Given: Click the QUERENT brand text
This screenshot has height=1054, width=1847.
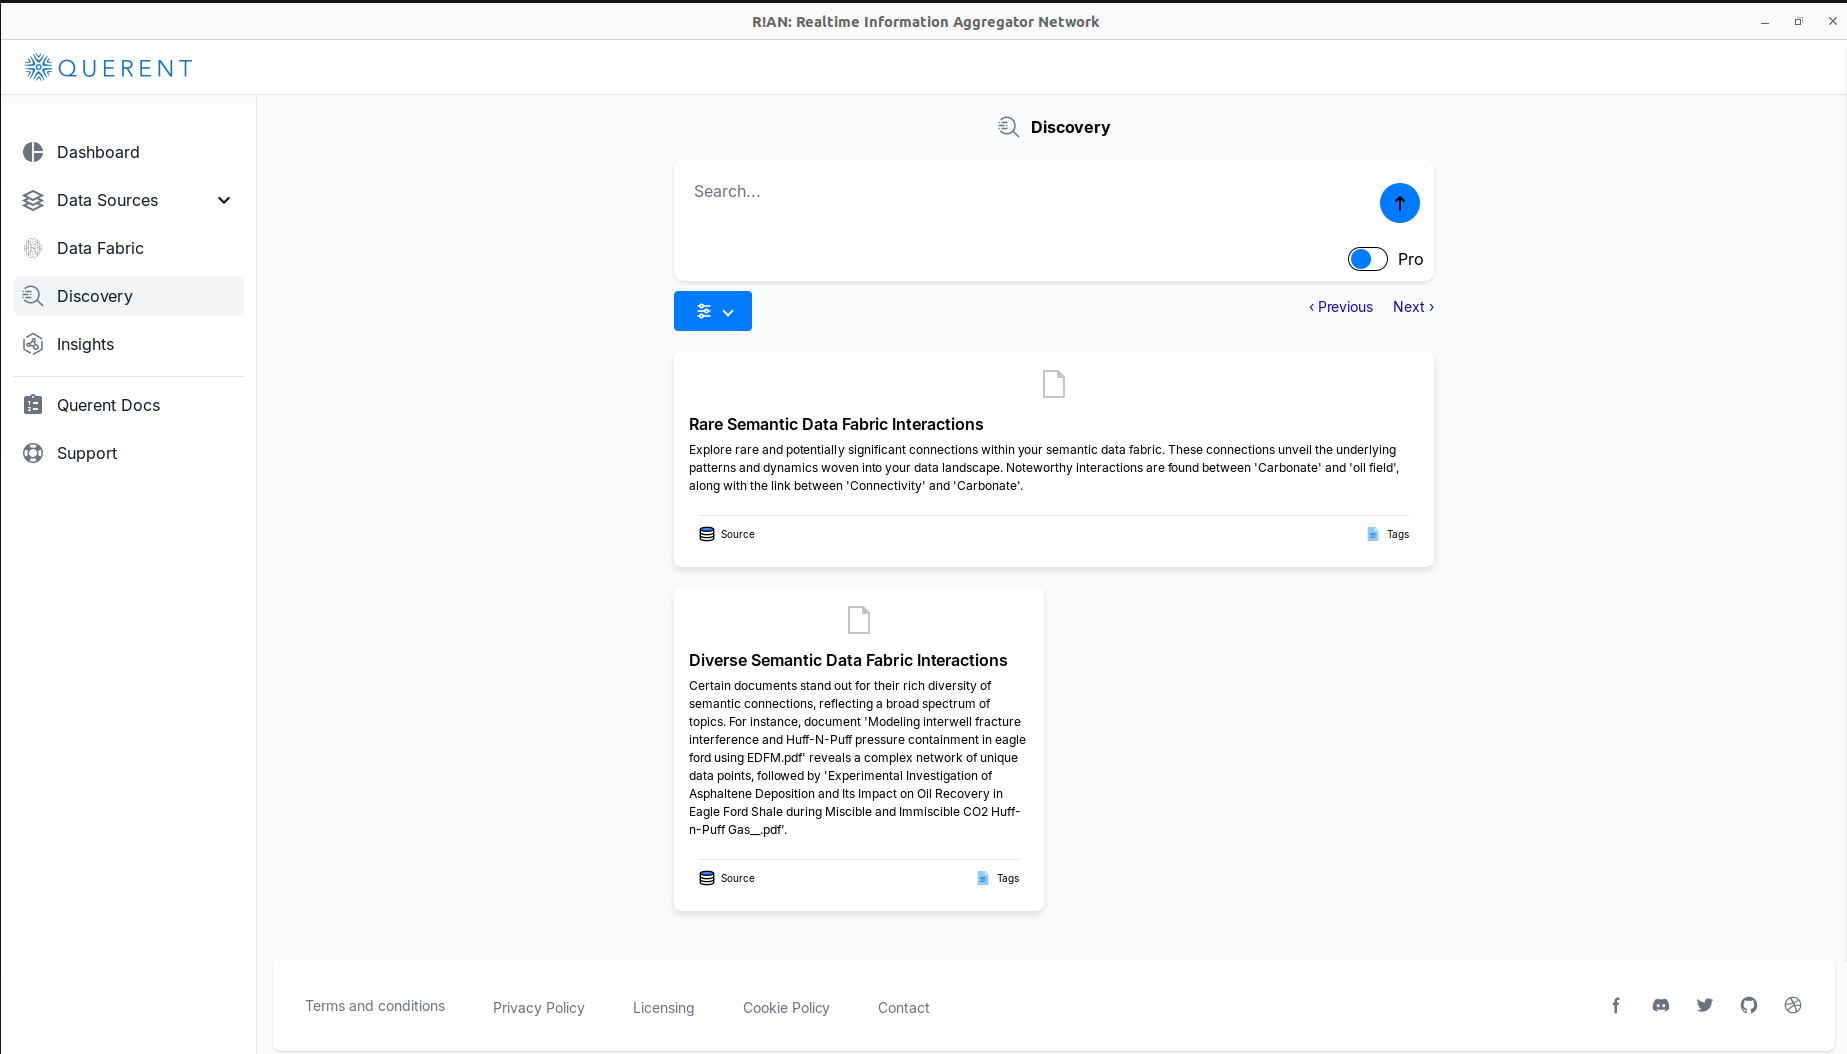Looking at the screenshot, I should (x=126, y=68).
